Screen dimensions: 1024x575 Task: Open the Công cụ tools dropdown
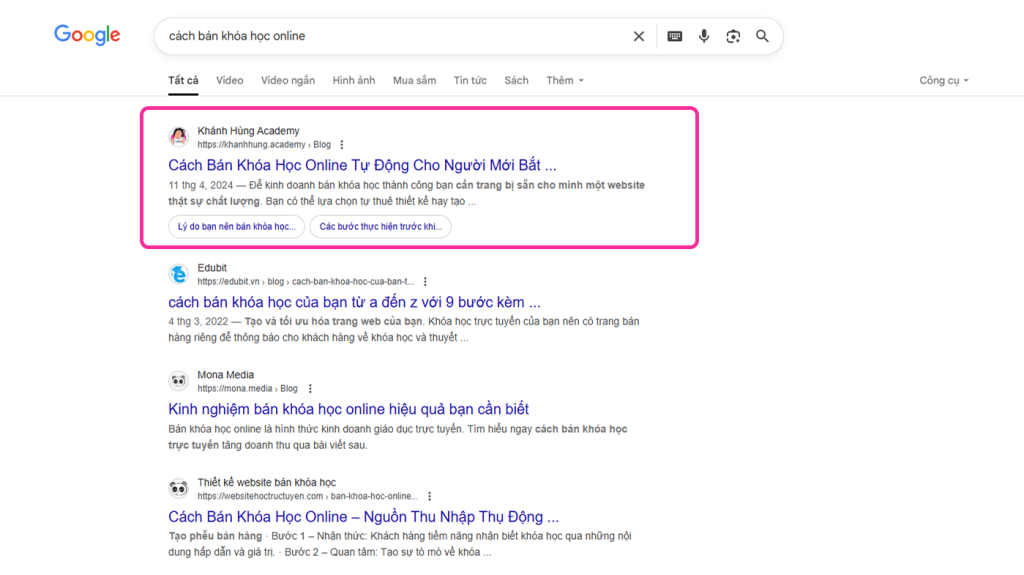[x=944, y=80]
